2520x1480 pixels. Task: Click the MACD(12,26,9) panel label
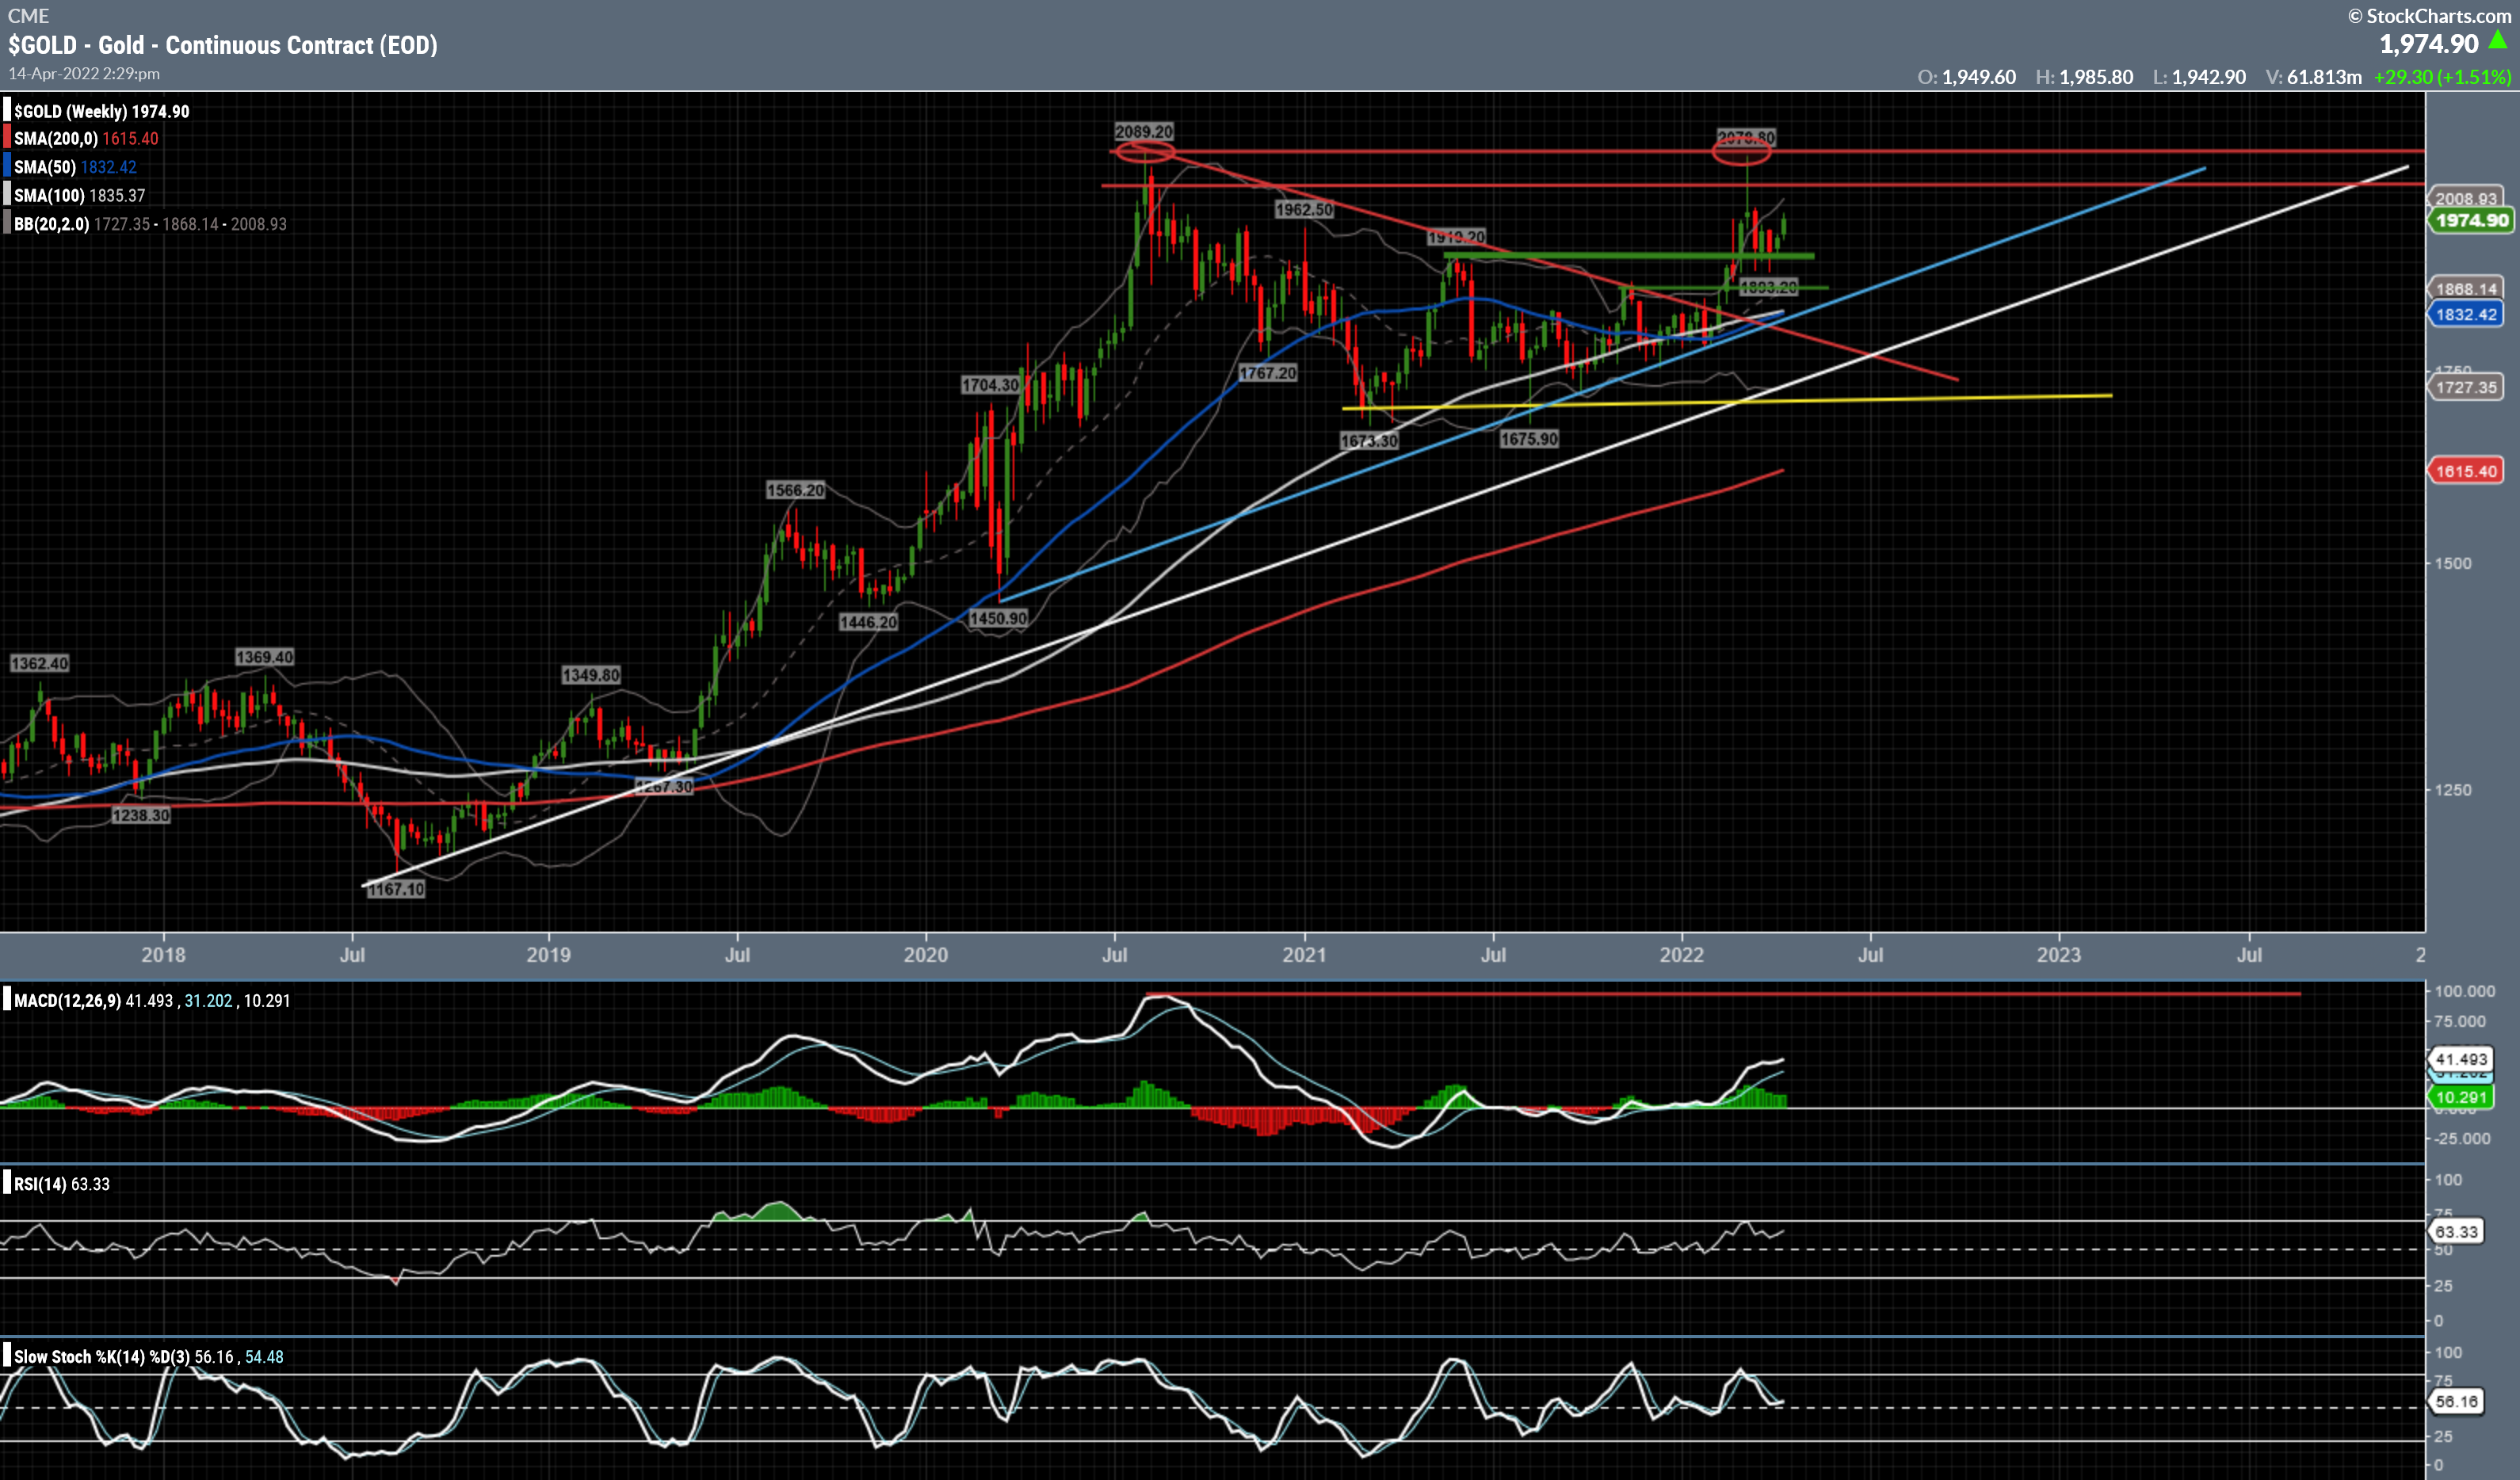(x=67, y=1001)
